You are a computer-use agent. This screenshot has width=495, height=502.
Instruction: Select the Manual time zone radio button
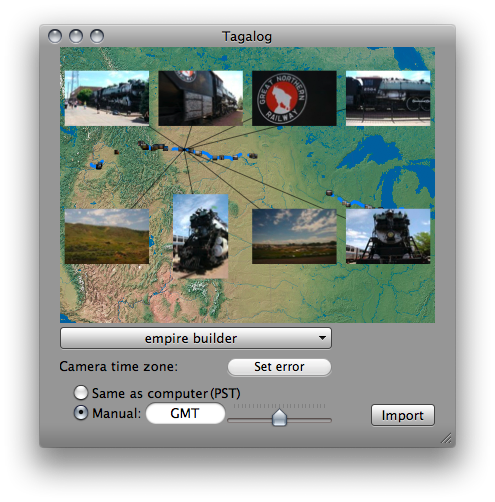[81, 413]
